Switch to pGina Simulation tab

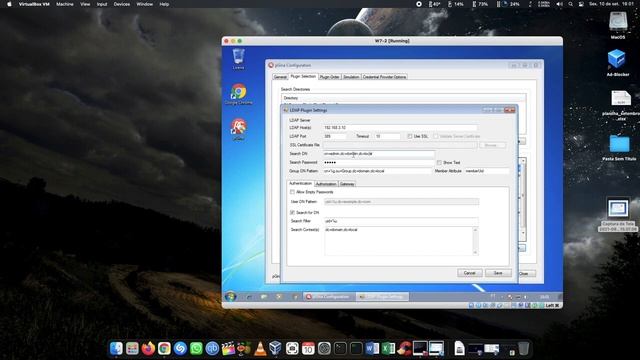click(x=351, y=77)
